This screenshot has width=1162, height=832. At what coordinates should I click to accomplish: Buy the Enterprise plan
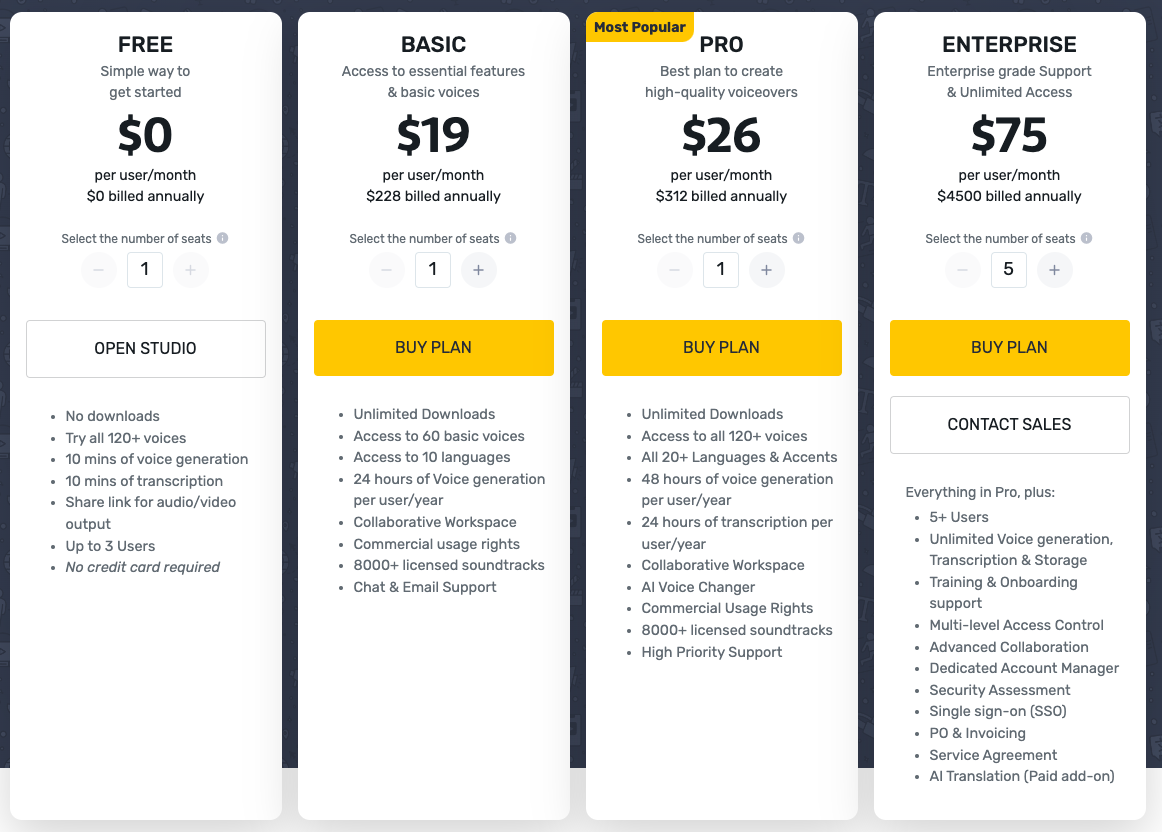pyautogui.click(x=1010, y=348)
